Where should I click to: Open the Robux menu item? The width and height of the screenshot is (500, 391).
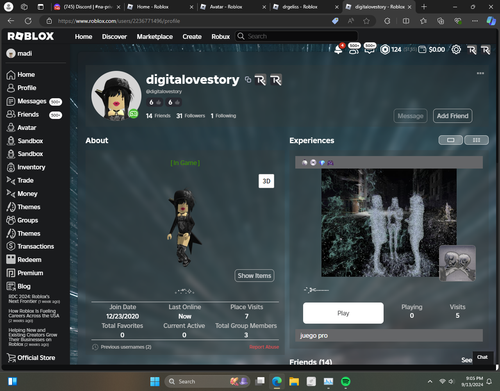[x=221, y=36]
